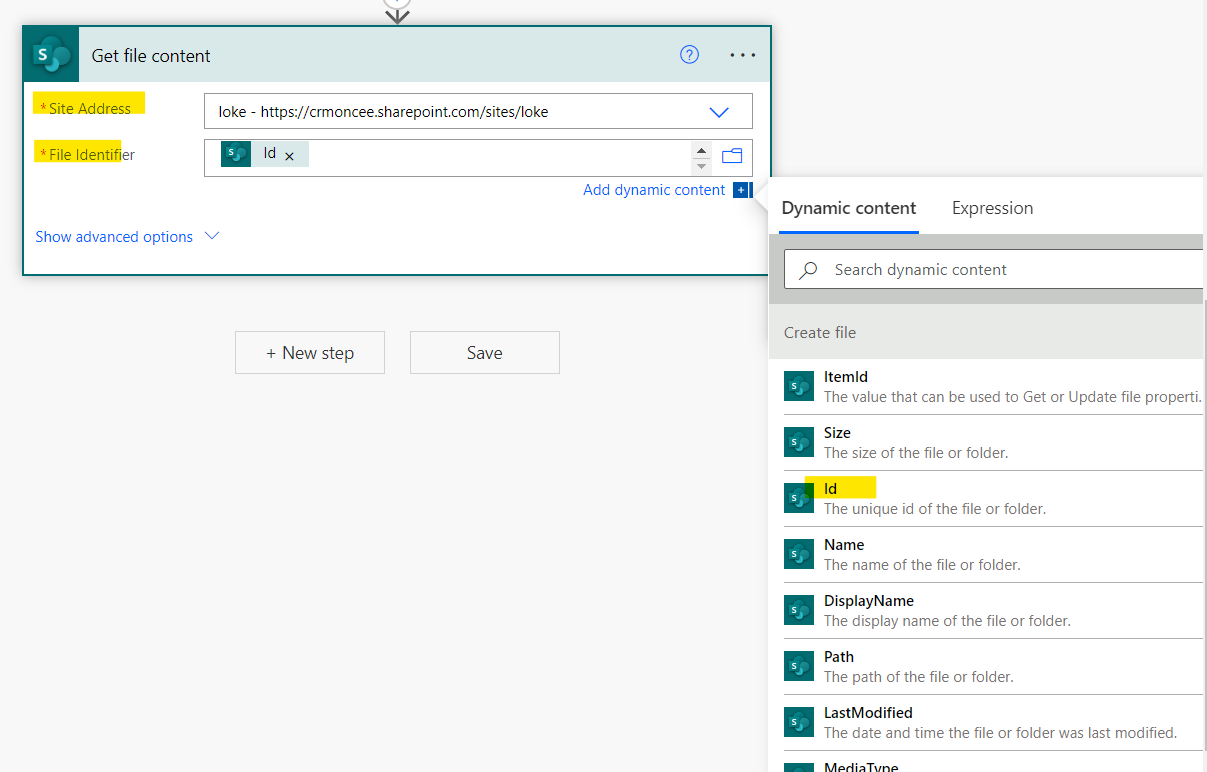Click the New step button
1207x772 pixels.
click(x=310, y=353)
